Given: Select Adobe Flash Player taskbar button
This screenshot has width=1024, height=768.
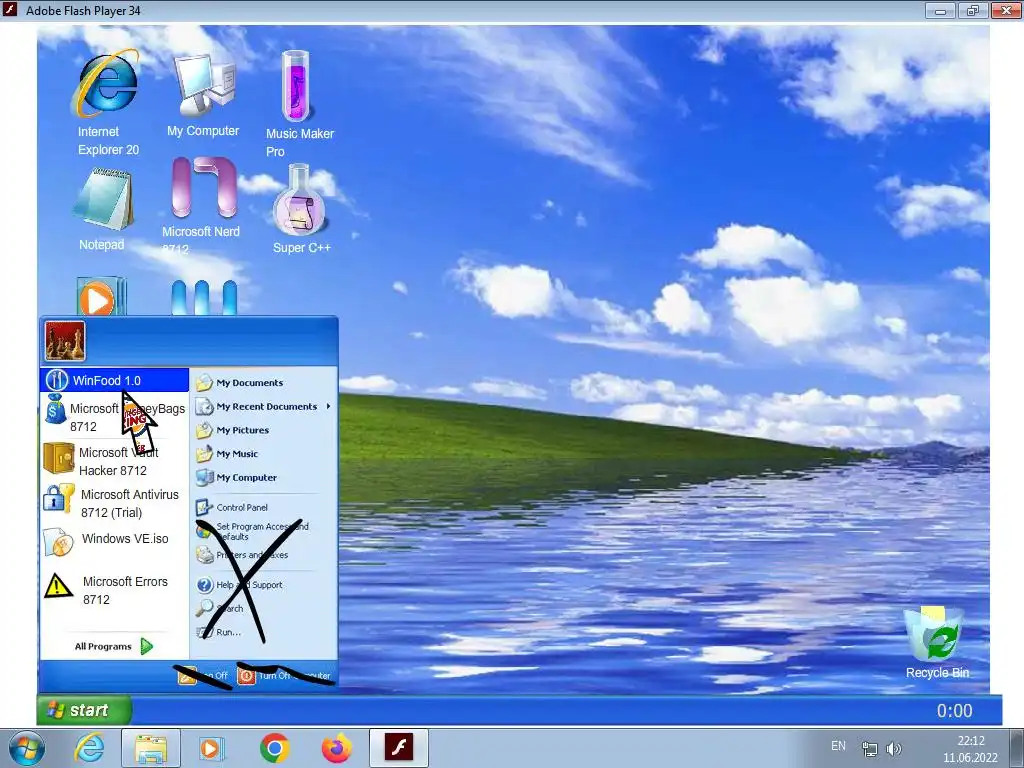Looking at the screenshot, I should [x=399, y=748].
